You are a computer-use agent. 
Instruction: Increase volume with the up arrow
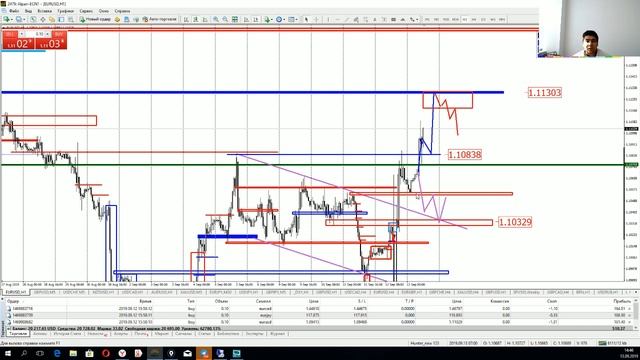(48, 34)
